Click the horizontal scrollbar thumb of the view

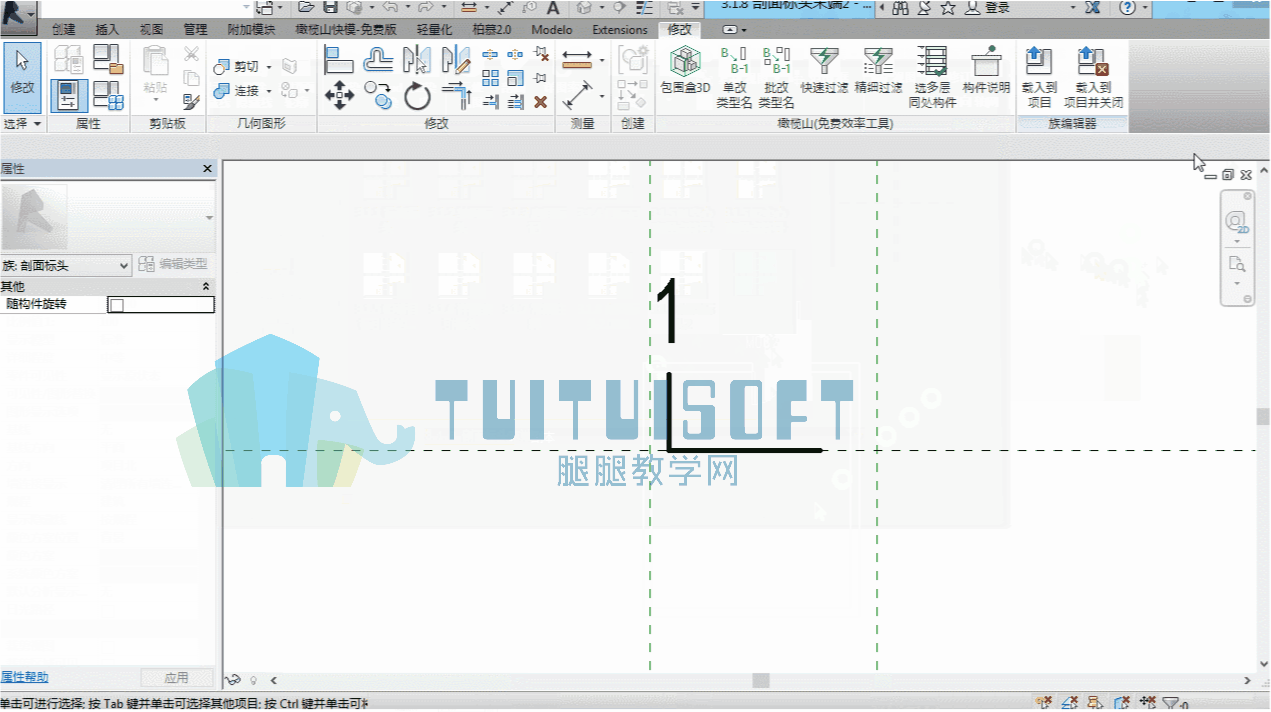(x=761, y=680)
